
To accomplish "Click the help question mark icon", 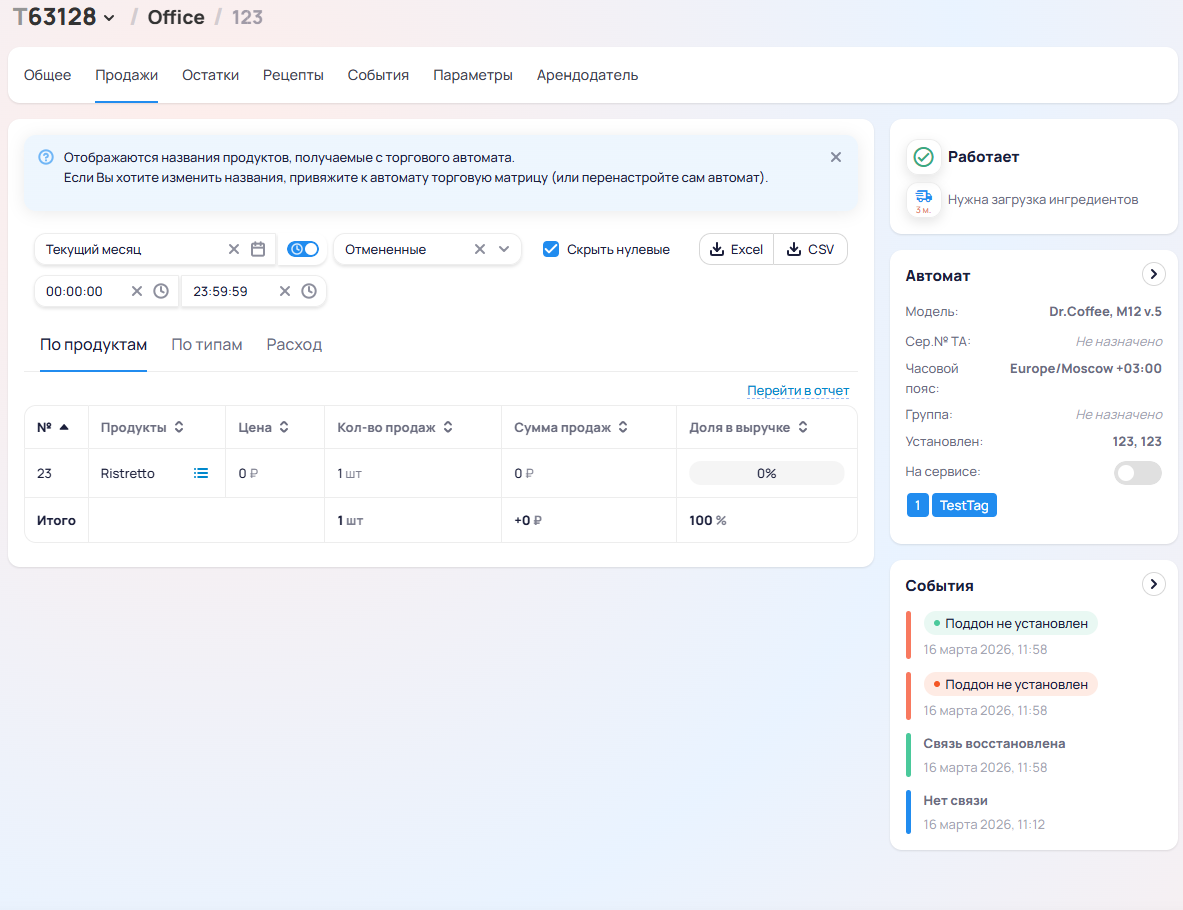I will point(46,157).
